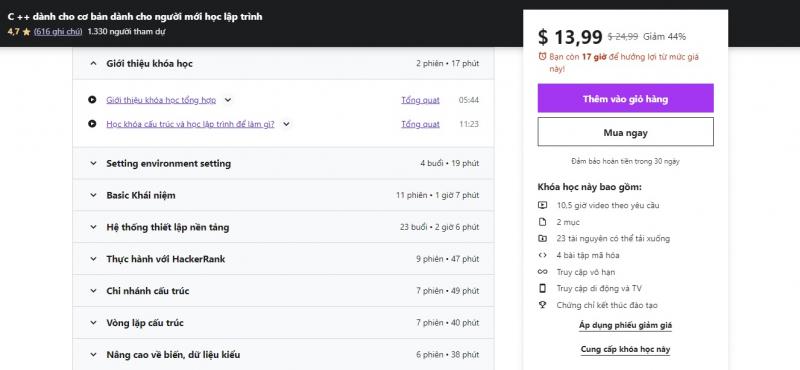Click Tổng quạt link on the 05:44 lecture
Image resolution: width=800 pixels, height=370 pixels.
click(x=420, y=100)
